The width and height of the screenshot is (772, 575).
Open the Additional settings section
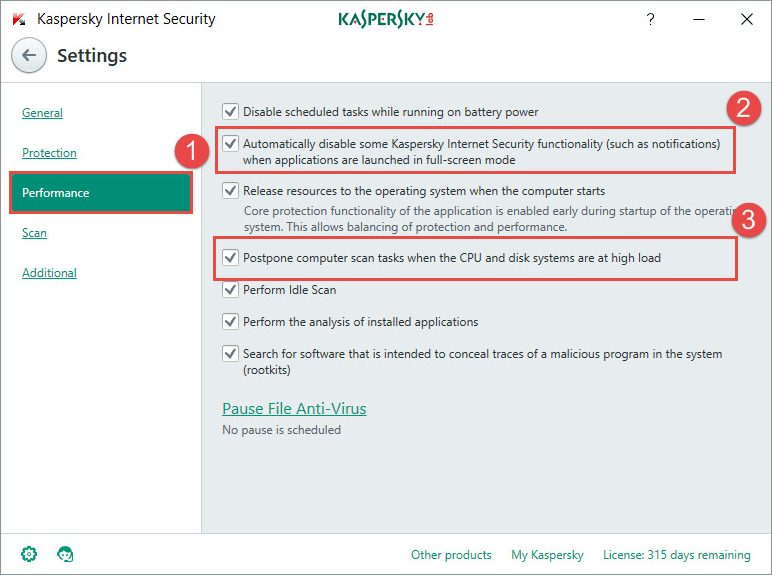point(49,272)
